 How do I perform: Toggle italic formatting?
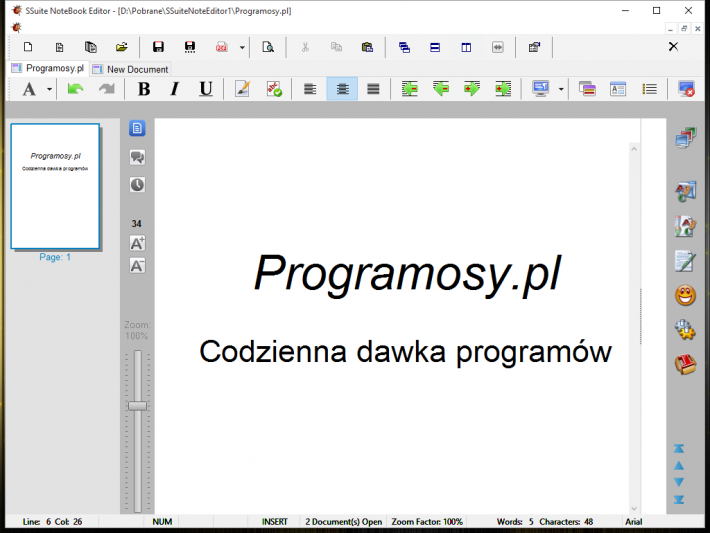tap(174, 89)
